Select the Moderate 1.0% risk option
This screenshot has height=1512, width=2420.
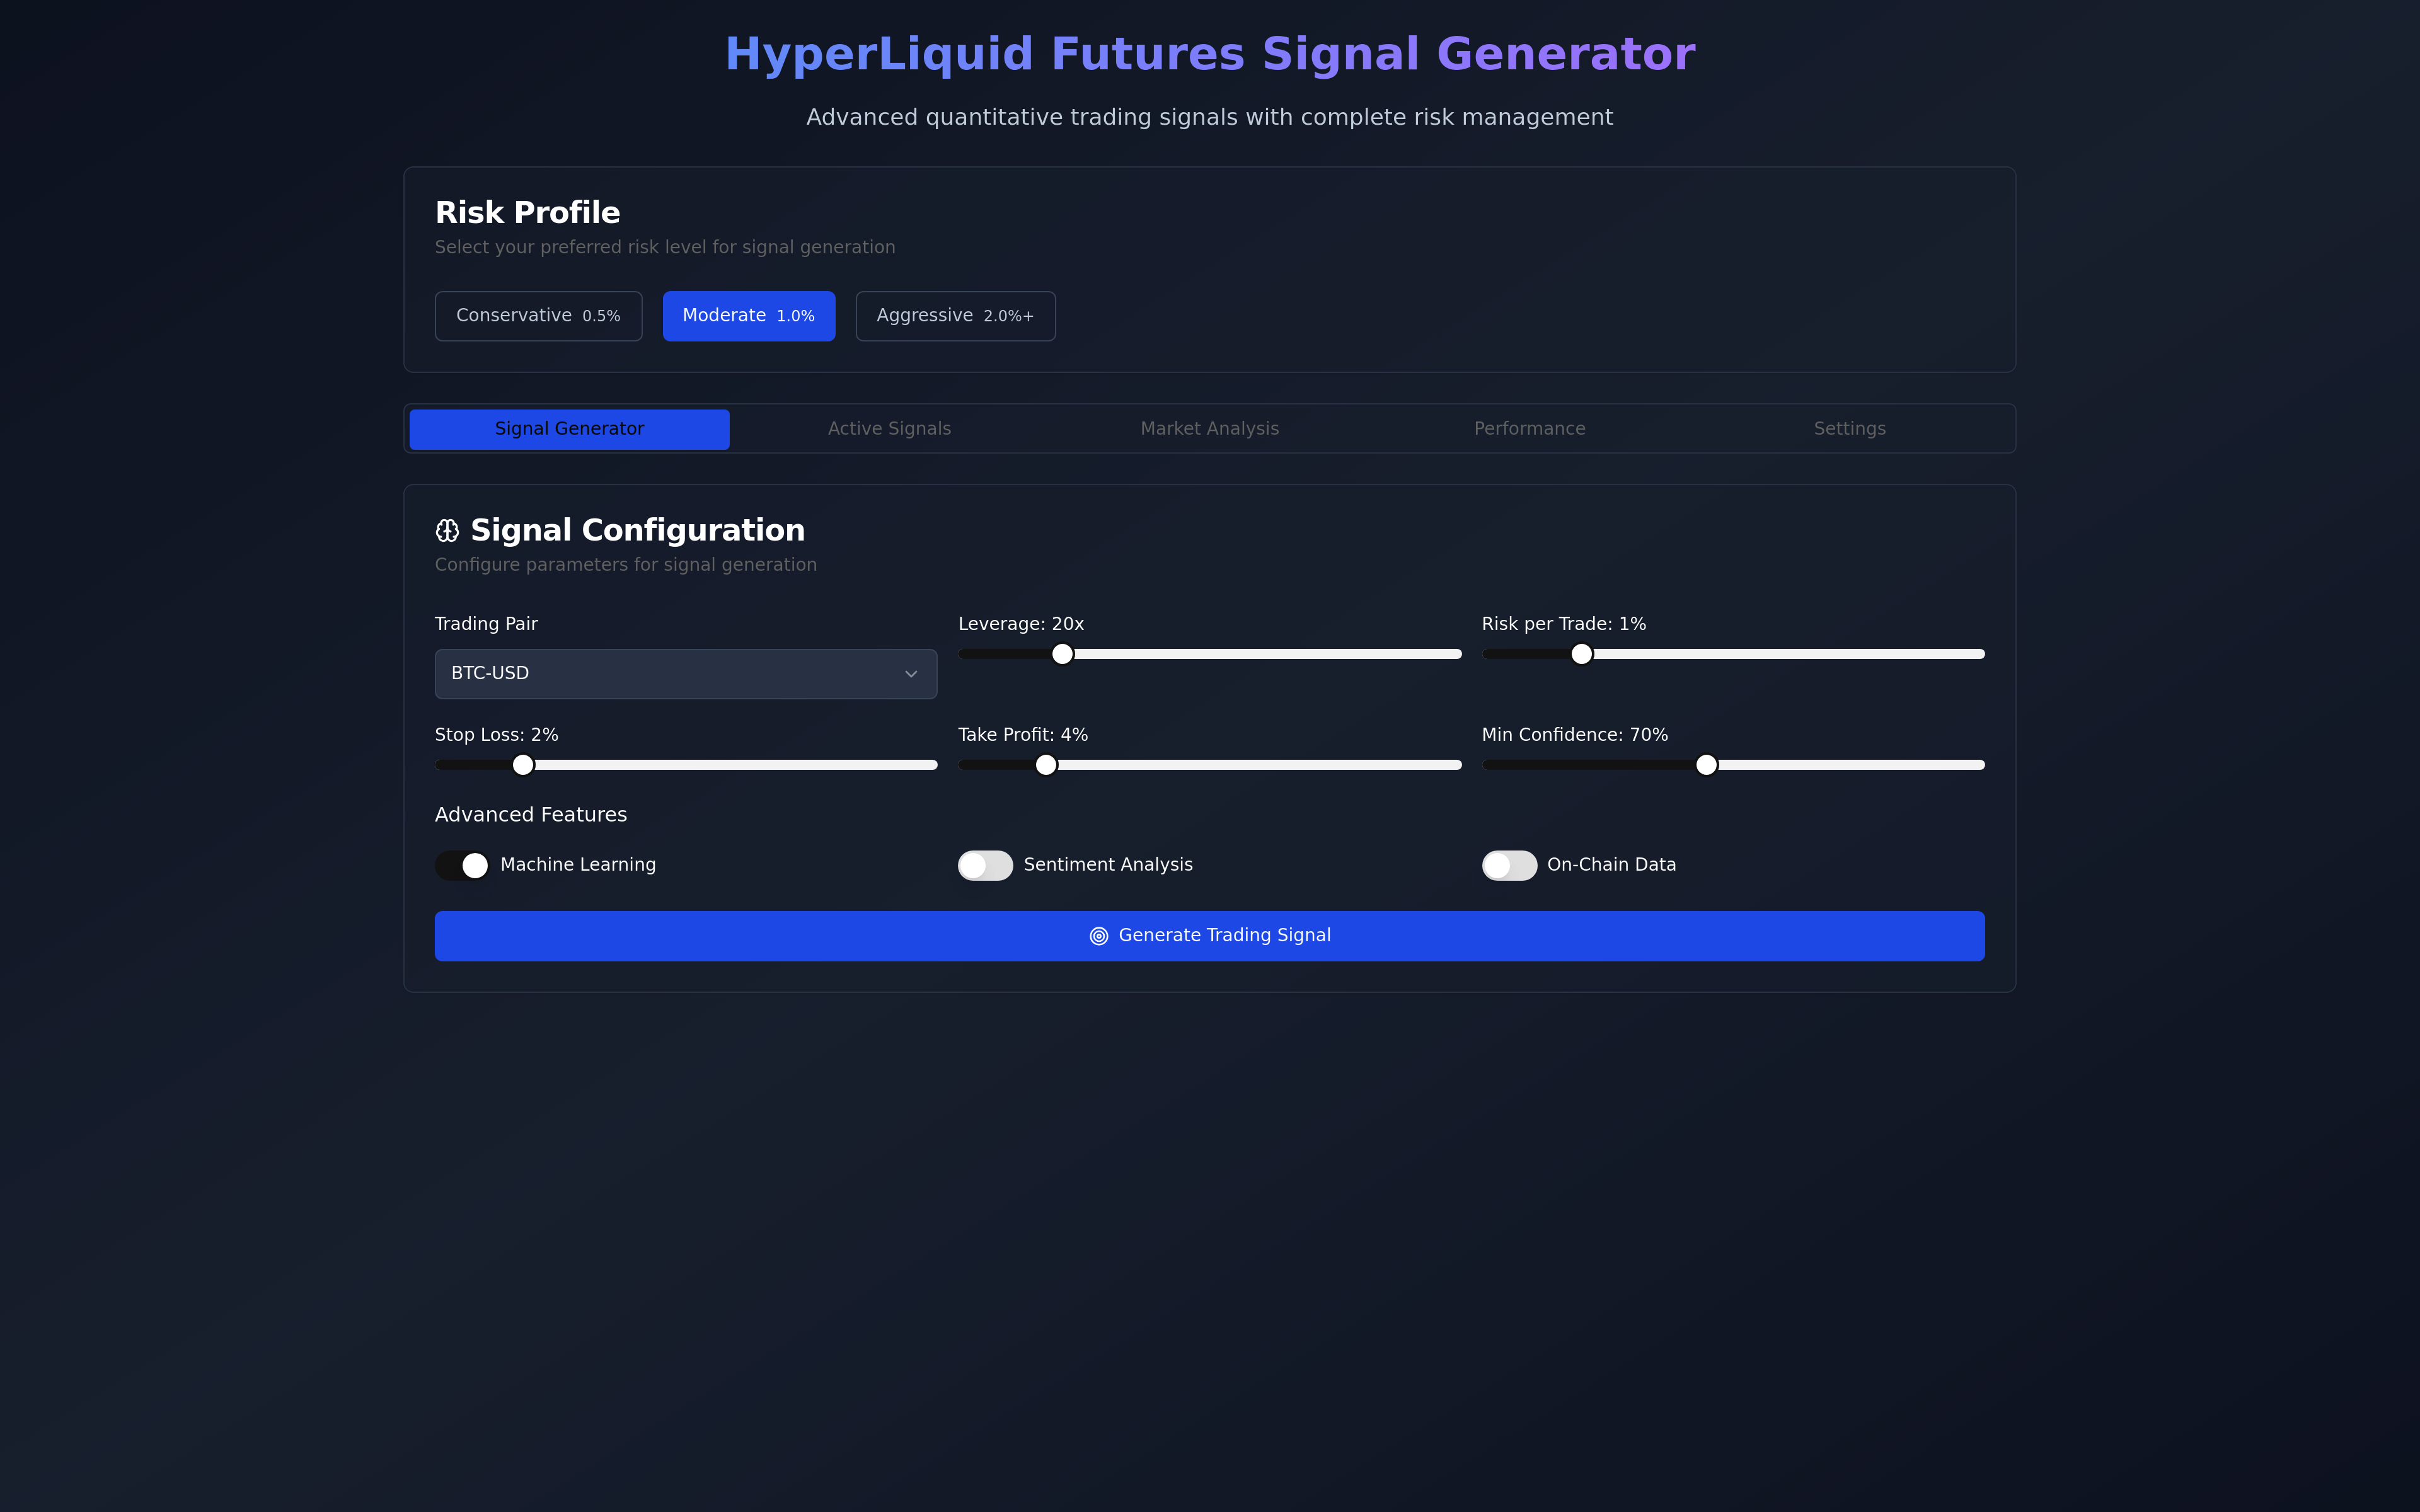coord(748,315)
